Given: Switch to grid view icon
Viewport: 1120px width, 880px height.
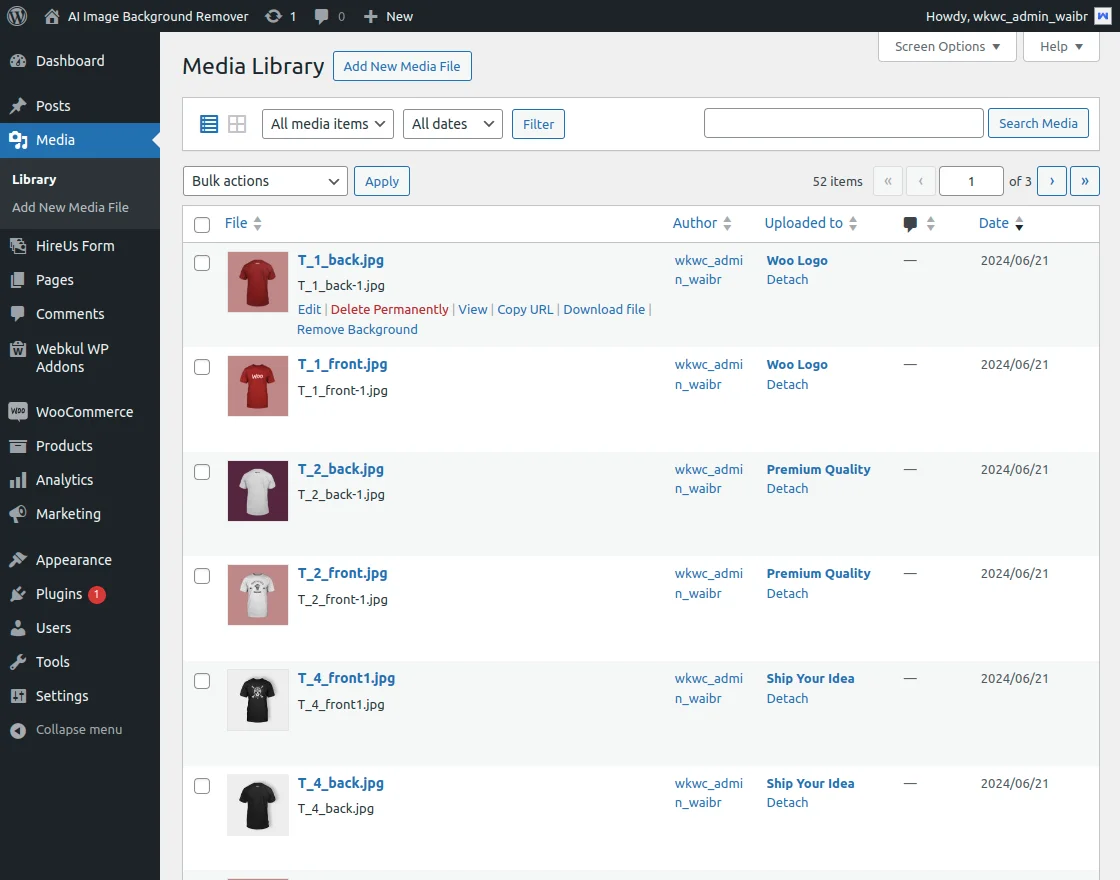Looking at the screenshot, I should coord(237,124).
